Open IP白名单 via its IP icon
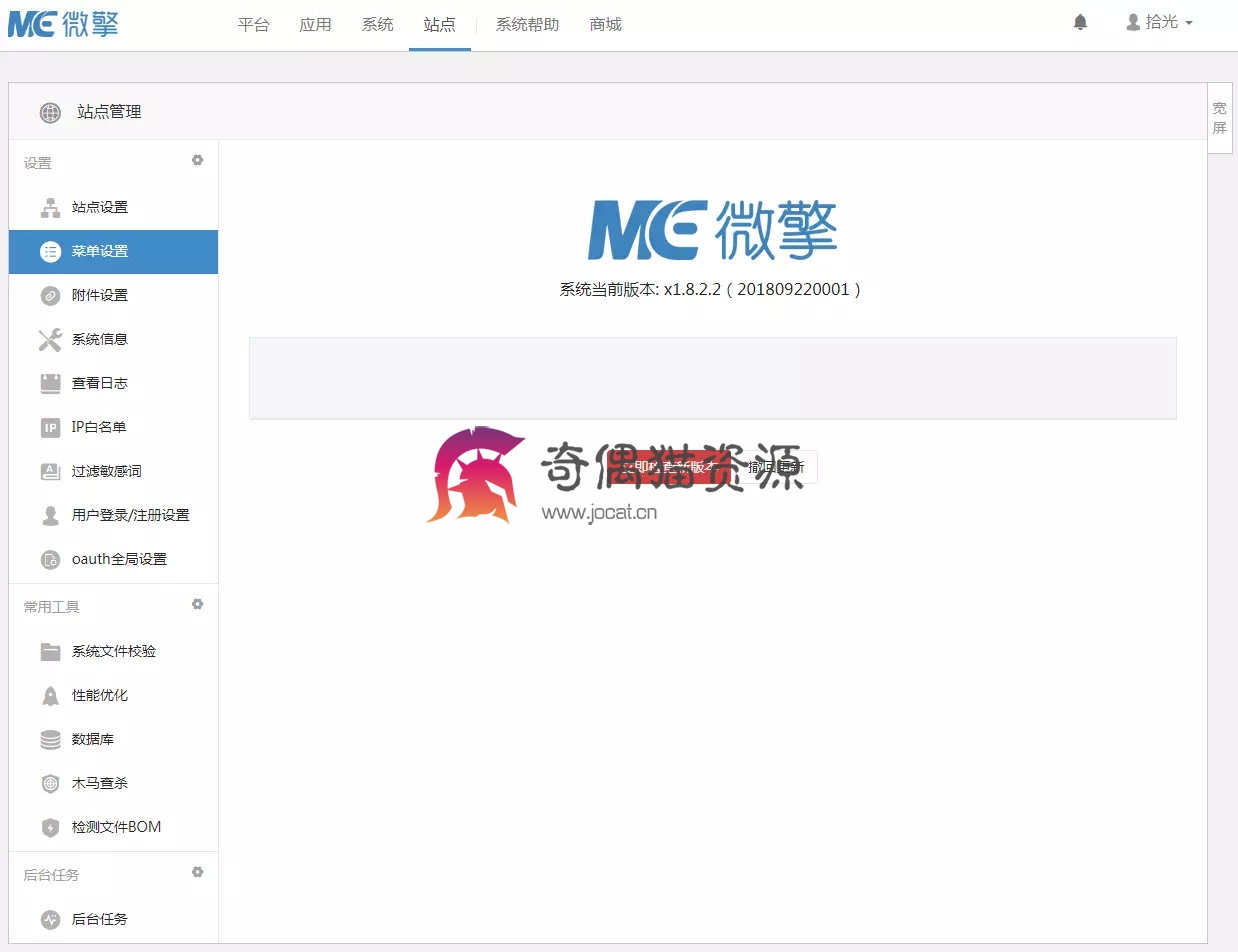Screen dimensions: 1238x952 [x=50, y=428]
